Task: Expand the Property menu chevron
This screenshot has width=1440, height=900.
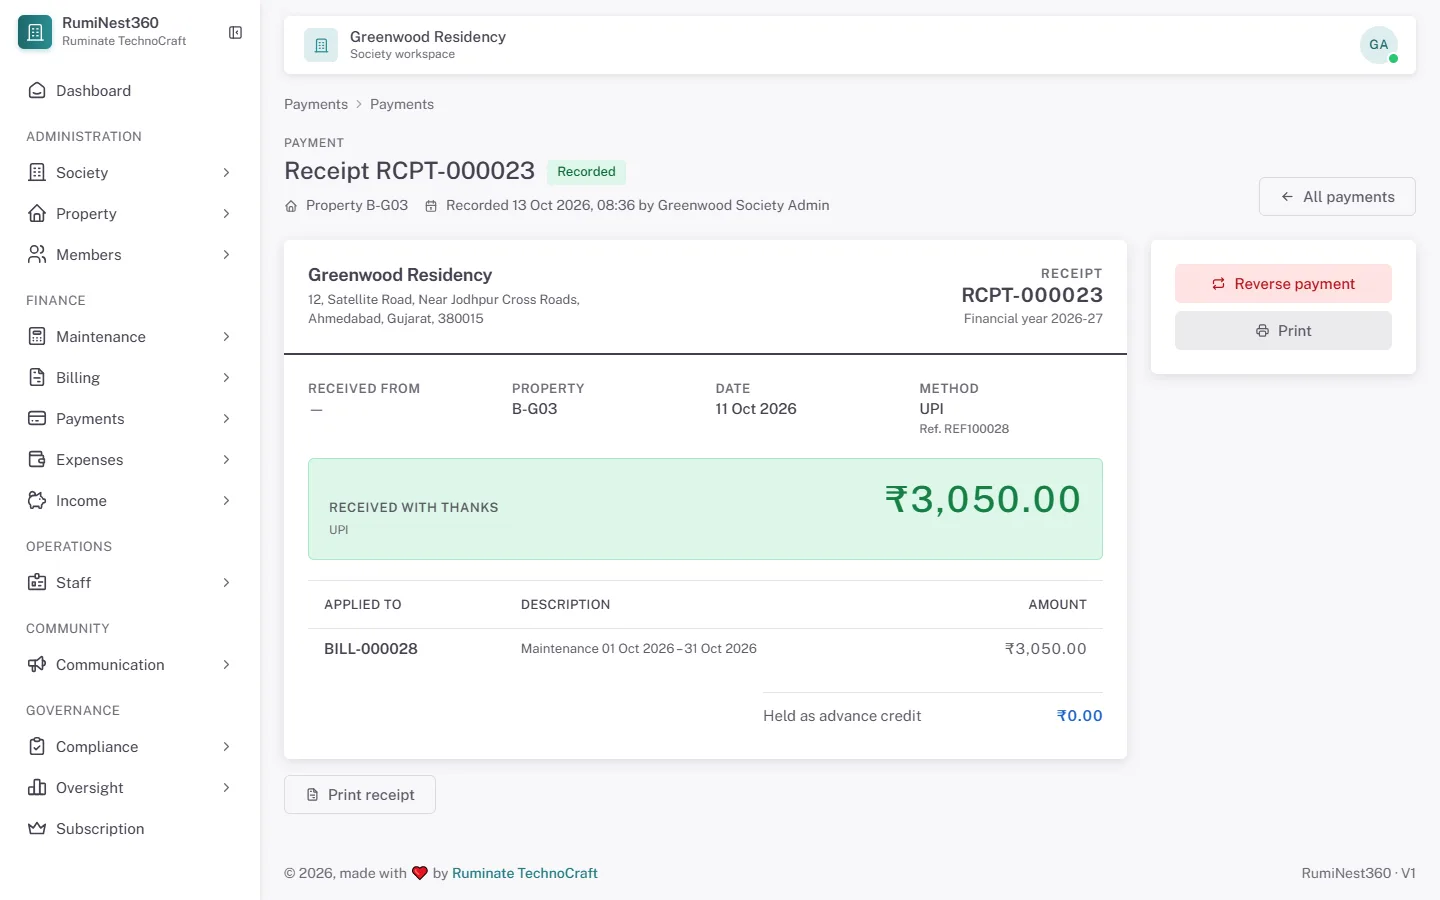Action: click(226, 214)
